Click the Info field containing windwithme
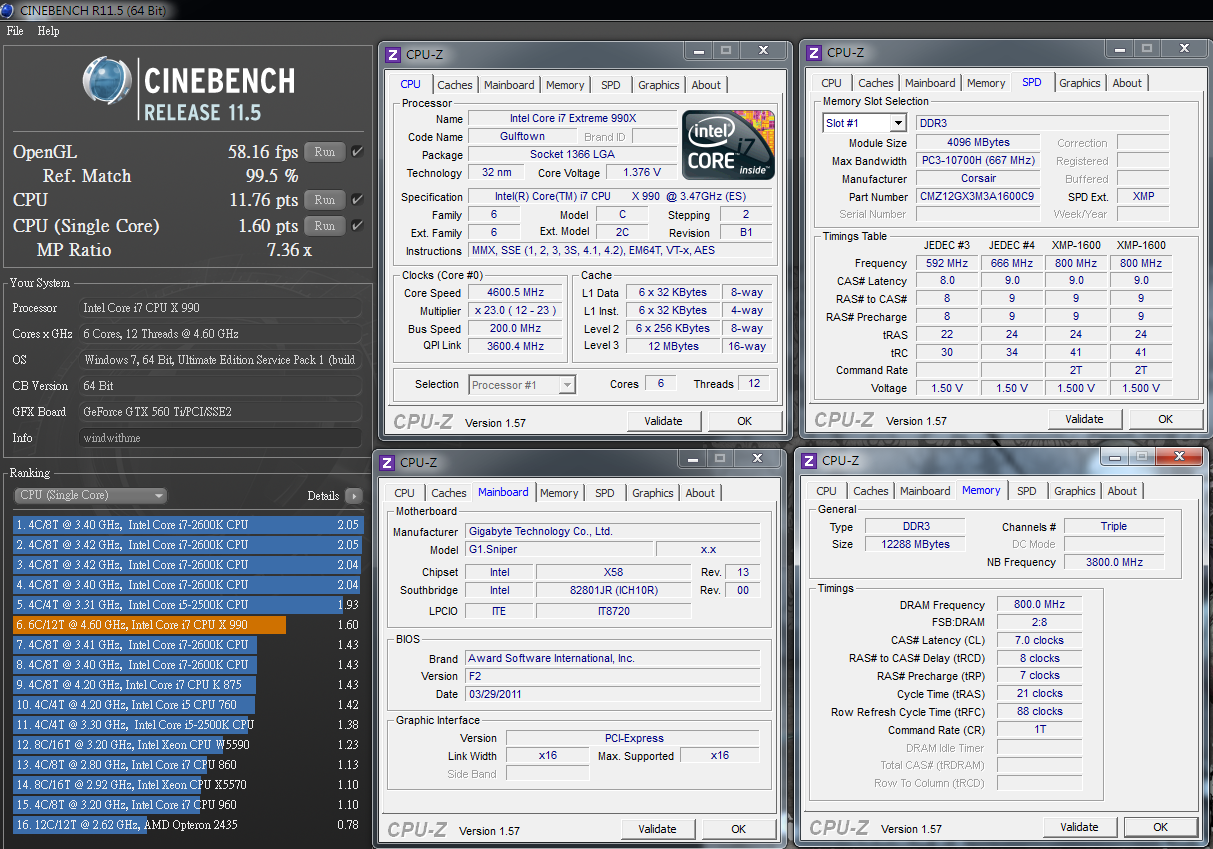Viewport: 1213px width, 849px height. pos(220,438)
